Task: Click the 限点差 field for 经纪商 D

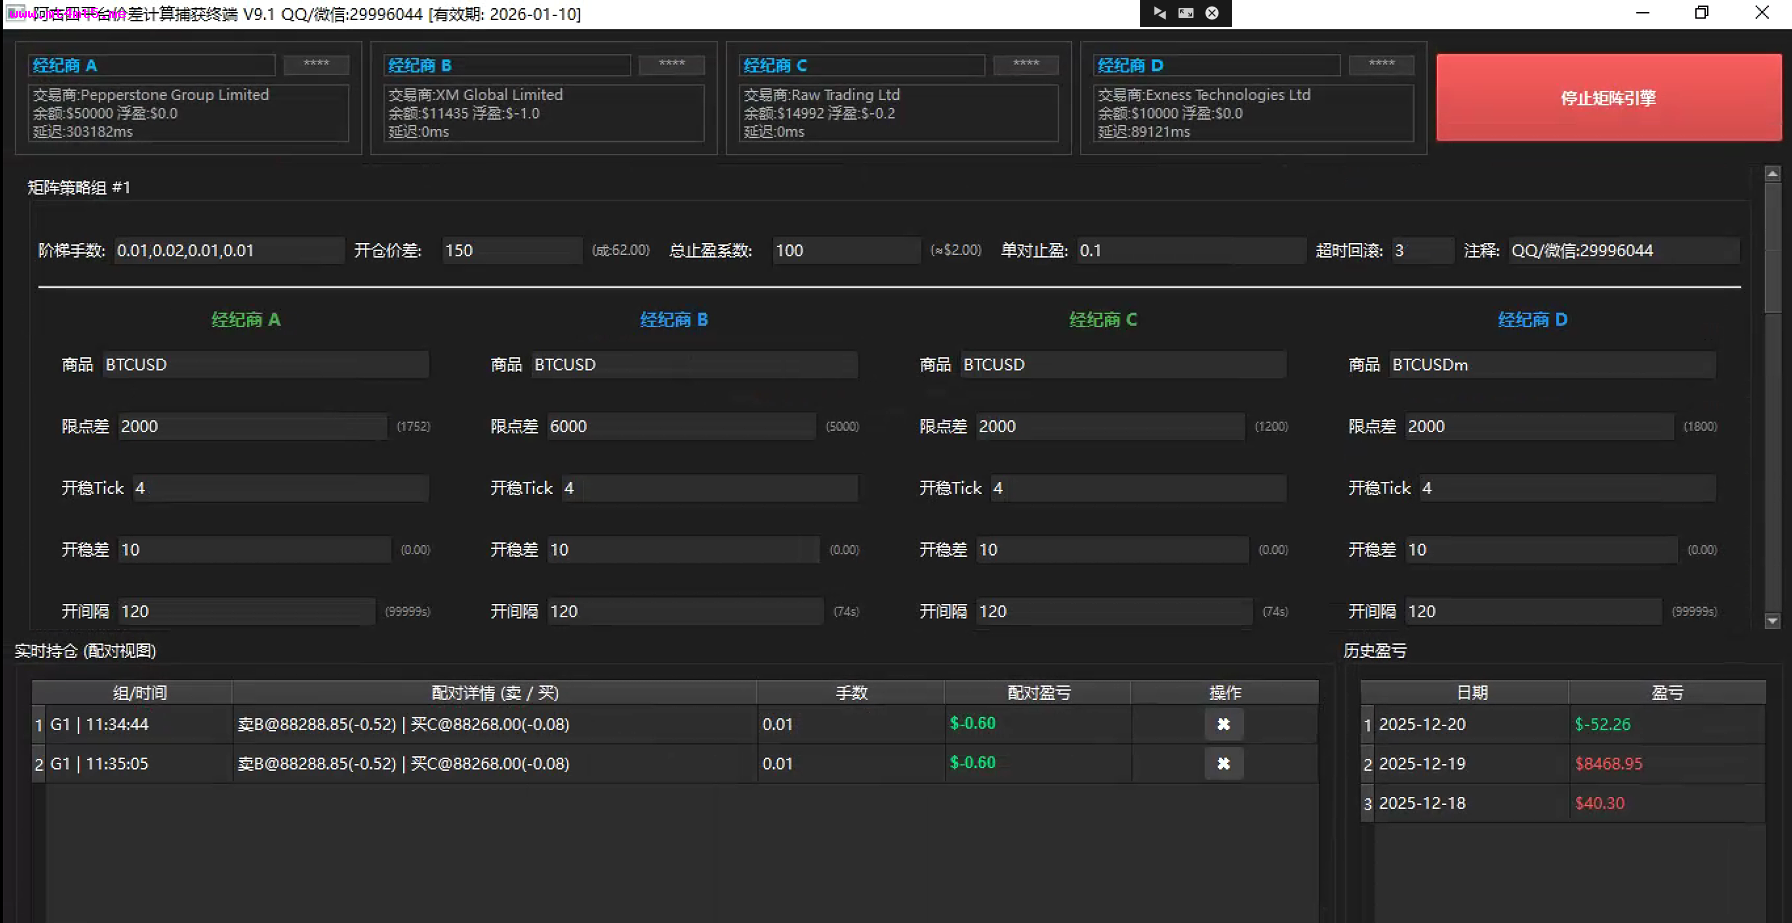Action: [x=1537, y=427]
